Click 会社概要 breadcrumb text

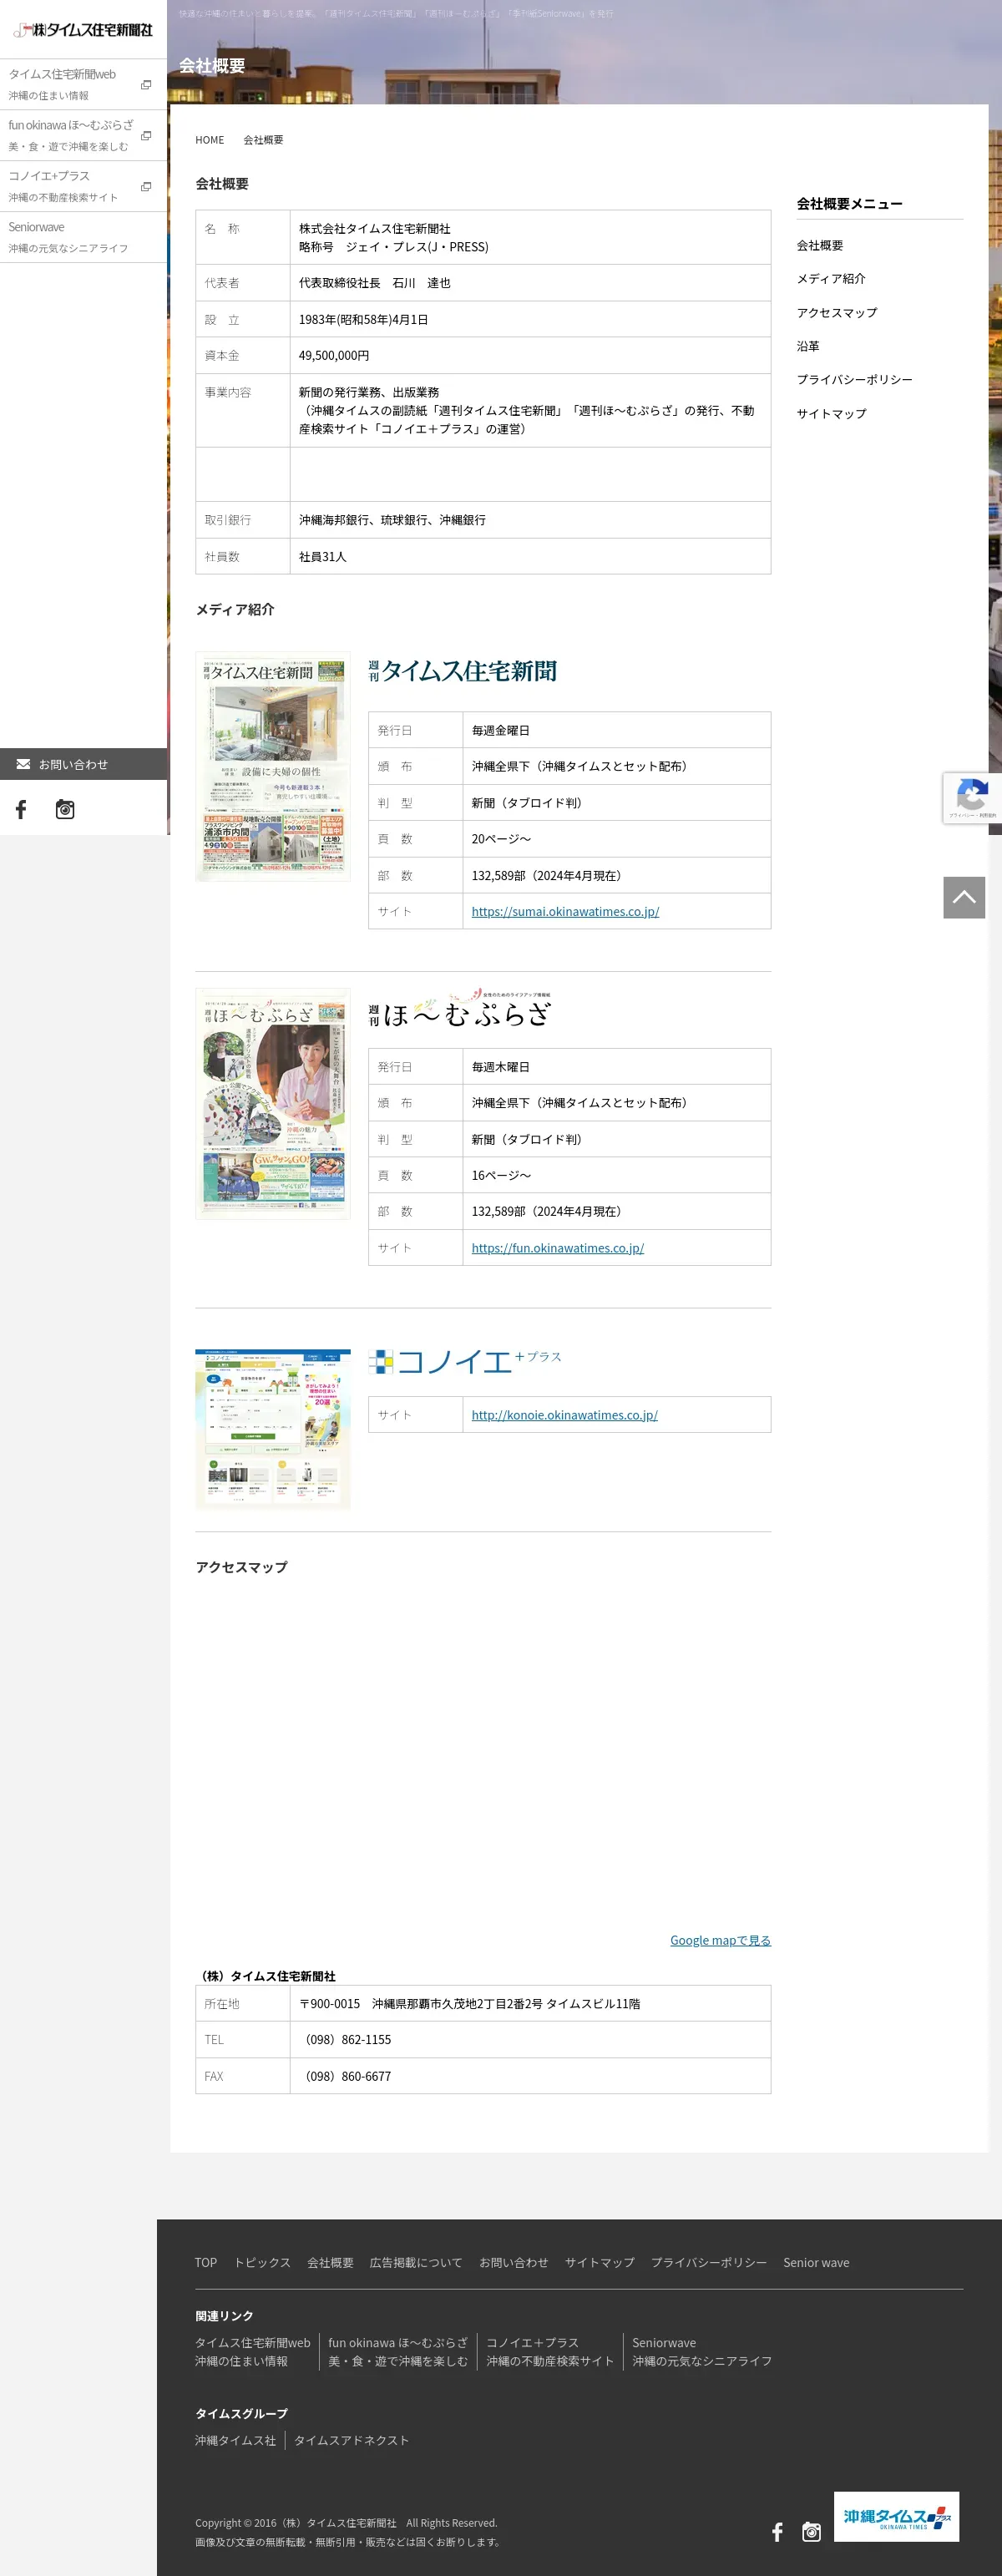[x=263, y=140]
